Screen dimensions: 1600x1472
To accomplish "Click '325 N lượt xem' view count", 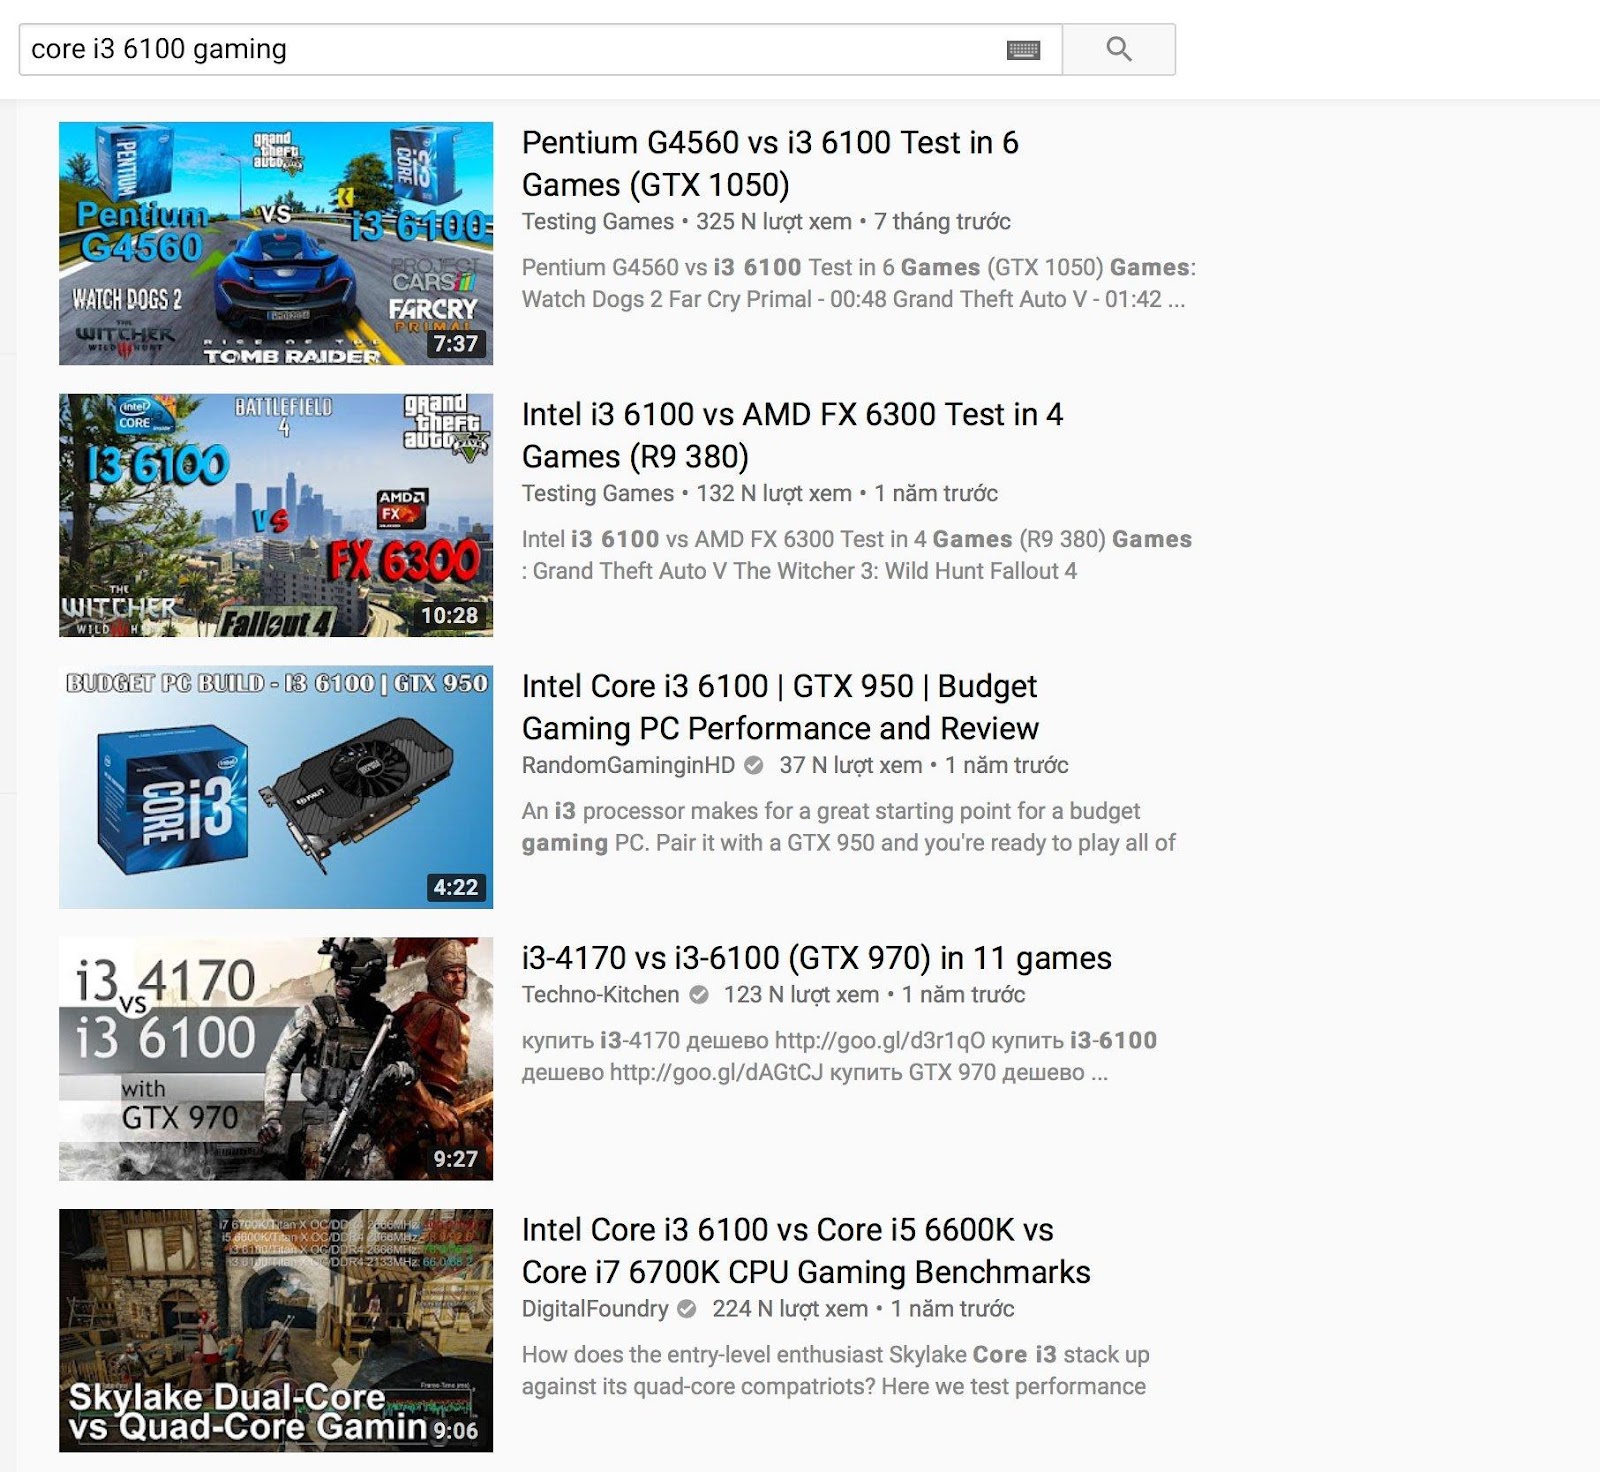I will [774, 221].
